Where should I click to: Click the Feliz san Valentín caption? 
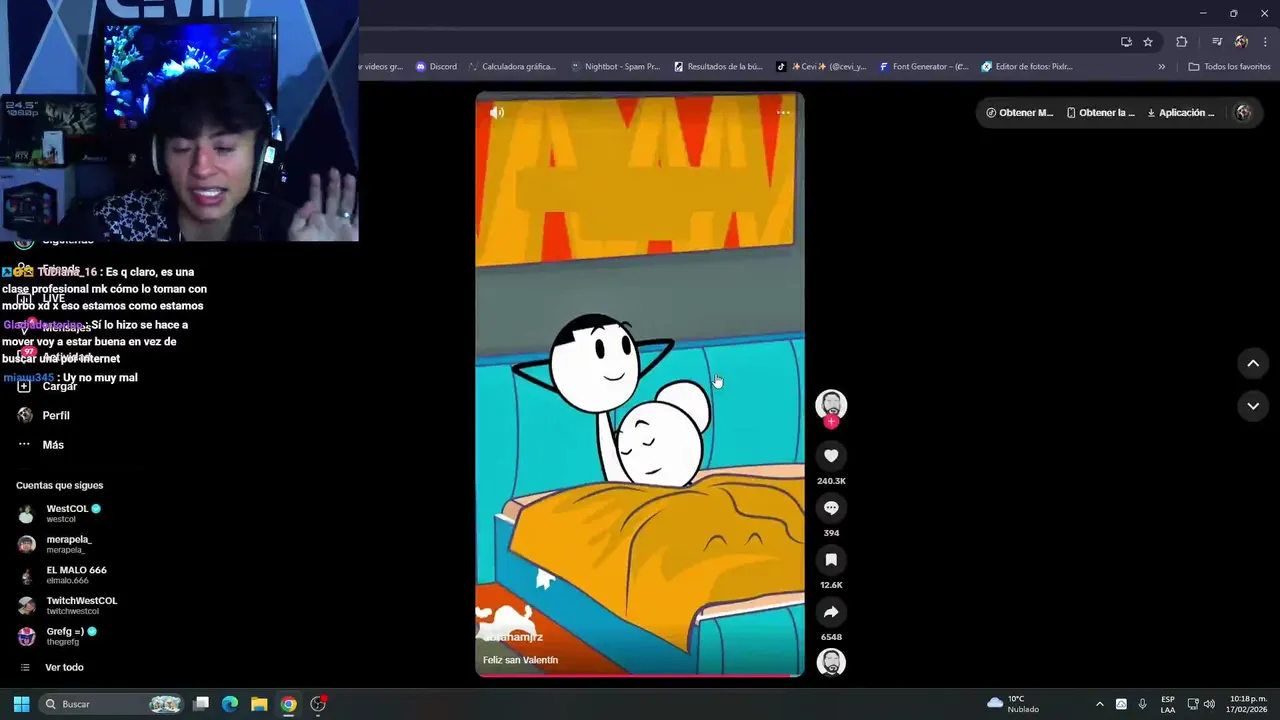point(520,660)
